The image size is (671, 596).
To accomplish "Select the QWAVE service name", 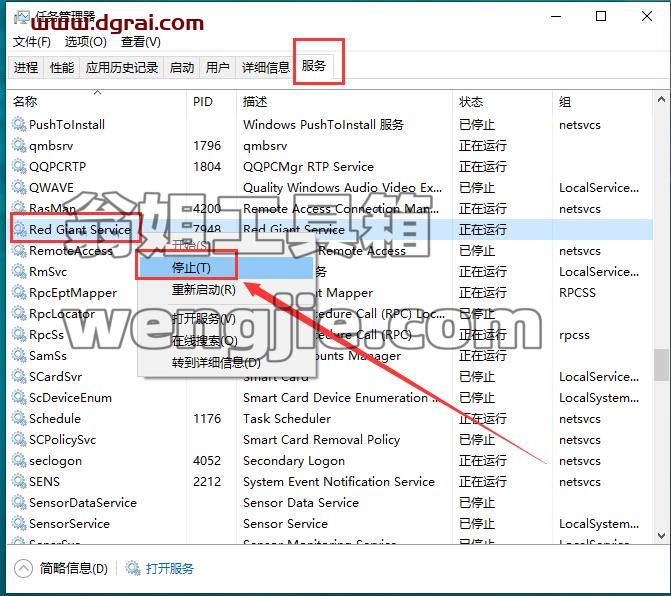I will coord(51,187).
